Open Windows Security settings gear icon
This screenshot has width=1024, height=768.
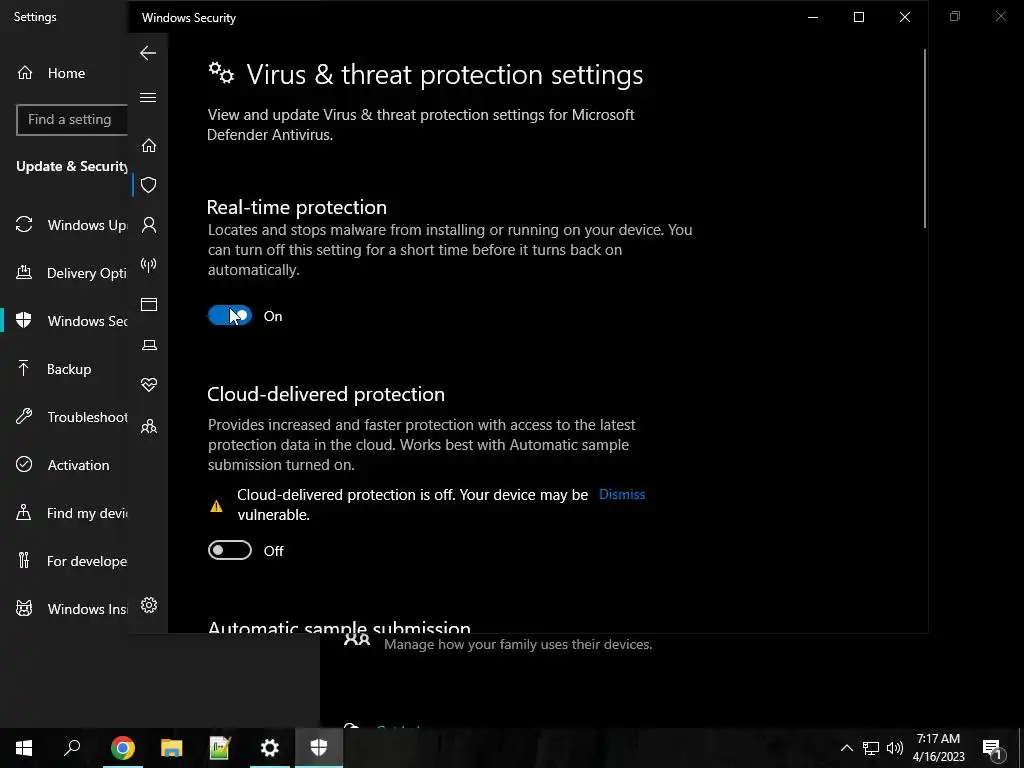click(x=149, y=605)
